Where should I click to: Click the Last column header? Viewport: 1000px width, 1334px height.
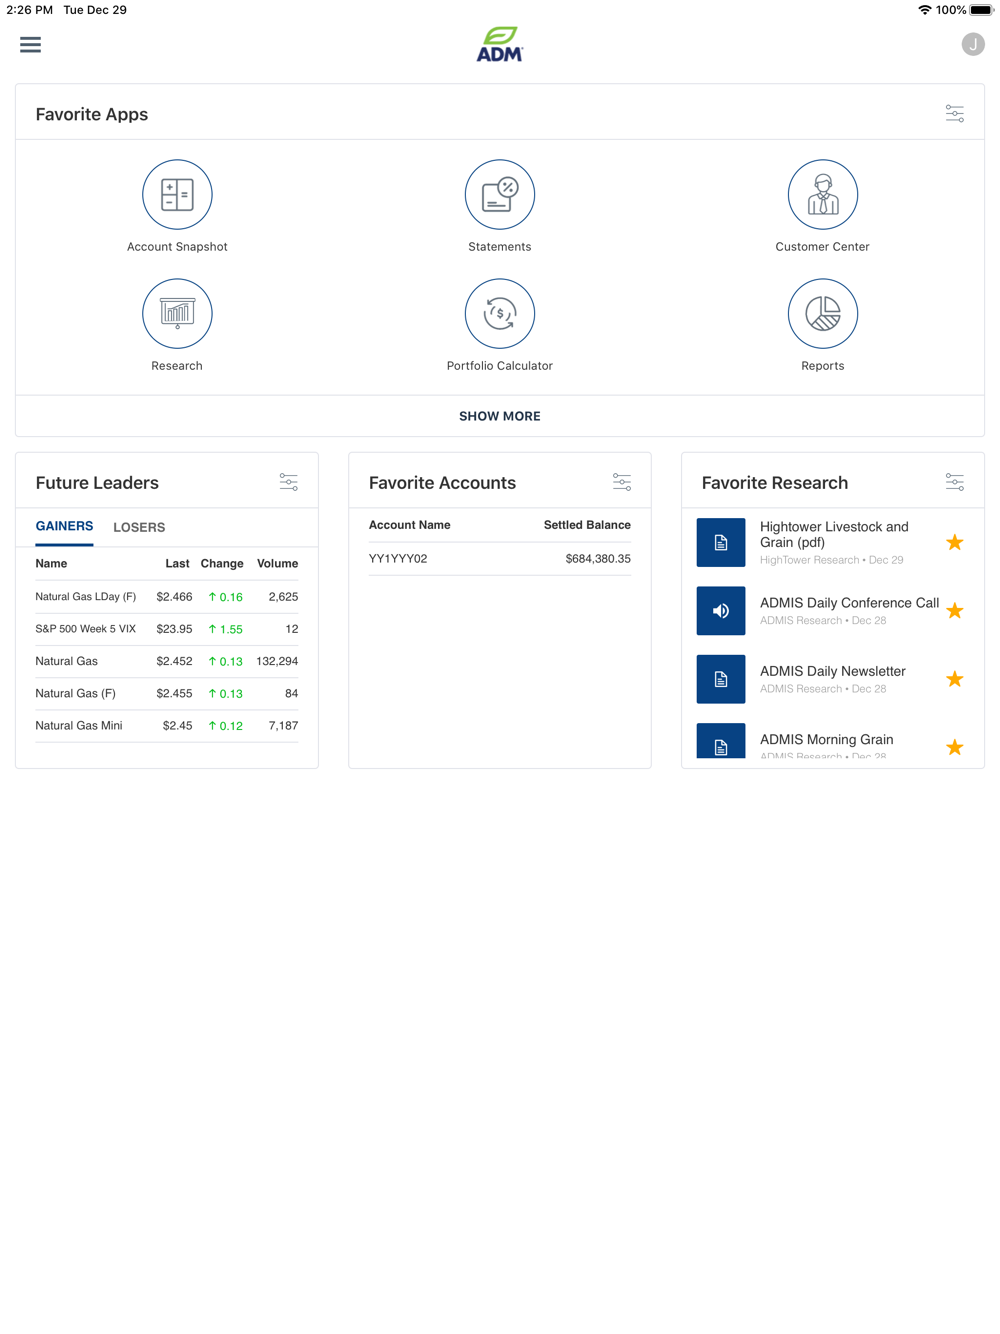[x=177, y=564]
